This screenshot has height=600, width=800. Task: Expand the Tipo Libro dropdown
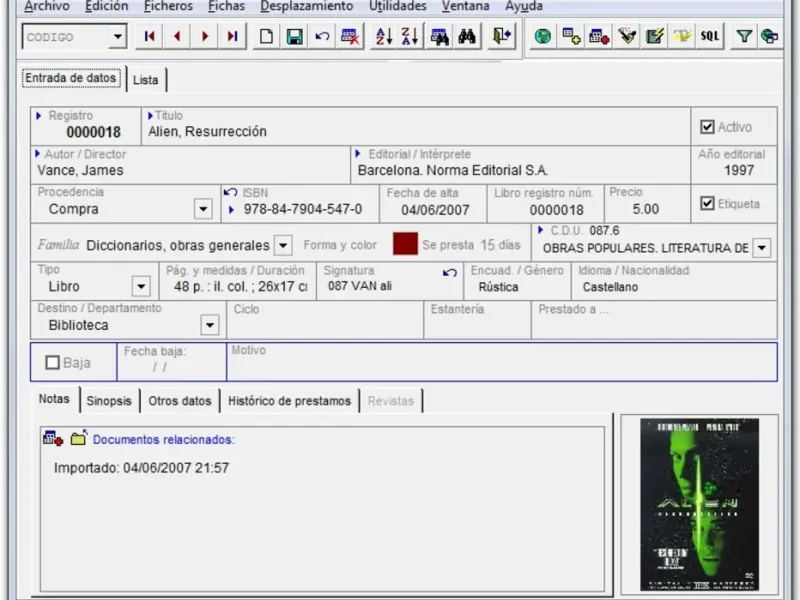click(141, 286)
